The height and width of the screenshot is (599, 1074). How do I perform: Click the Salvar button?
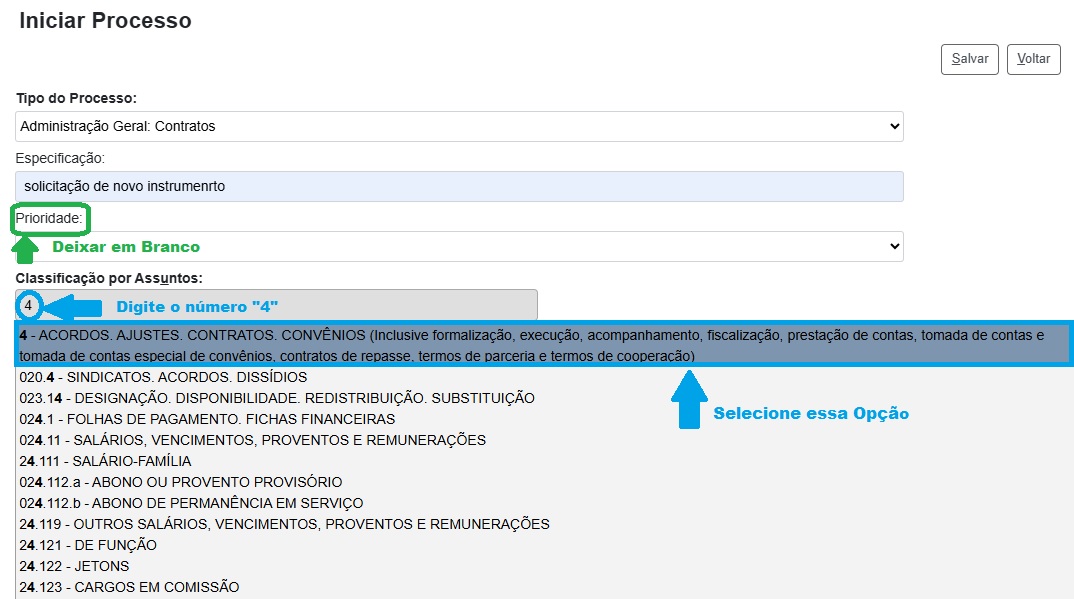click(969, 59)
